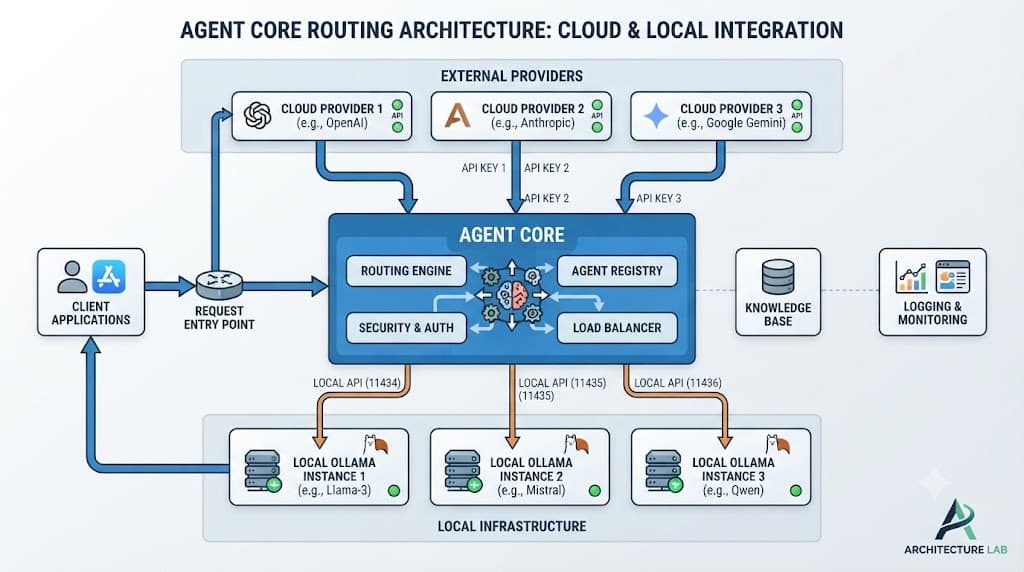The height and width of the screenshot is (572, 1024).
Task: Click the LOCAL INFRASTRUCTURE label
Action: 512,526
